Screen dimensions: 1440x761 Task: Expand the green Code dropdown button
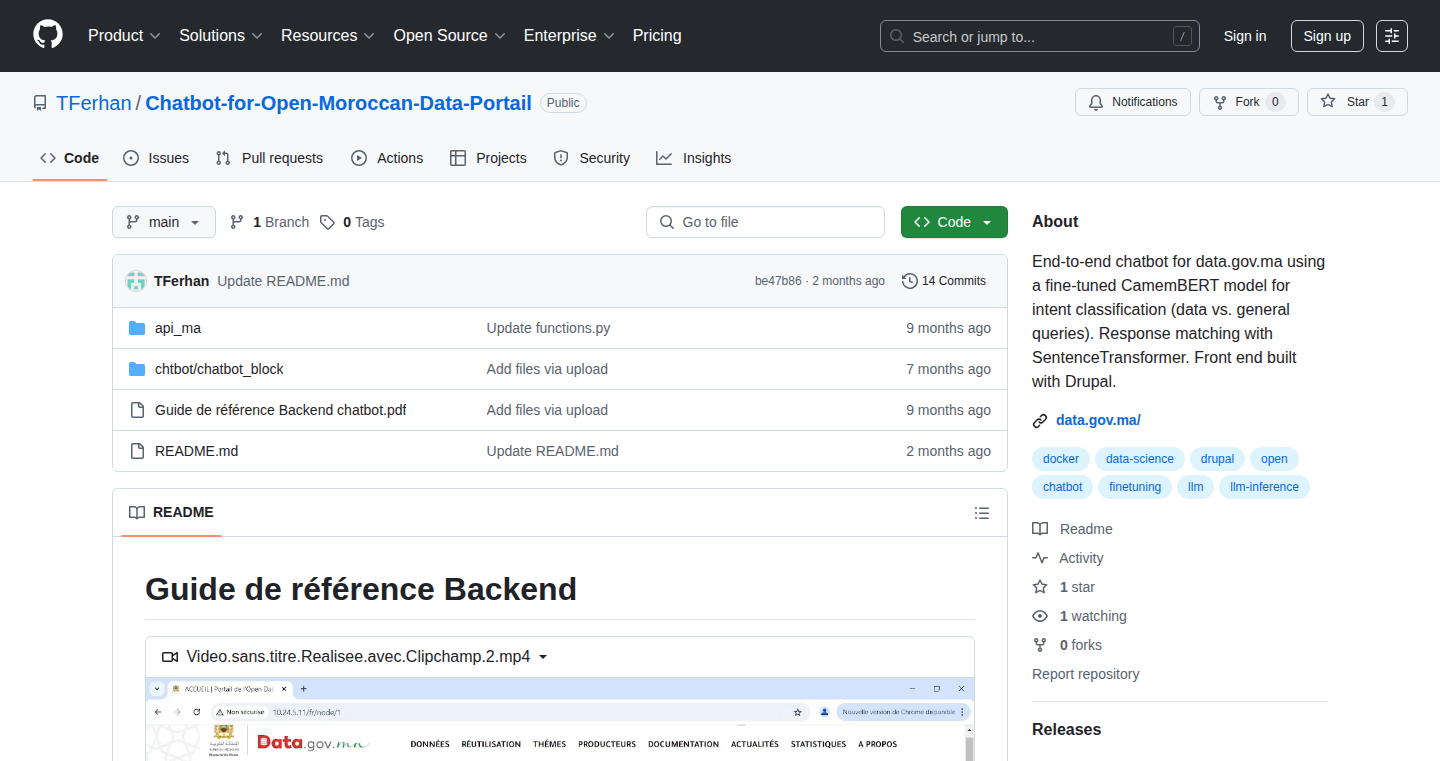(x=954, y=222)
